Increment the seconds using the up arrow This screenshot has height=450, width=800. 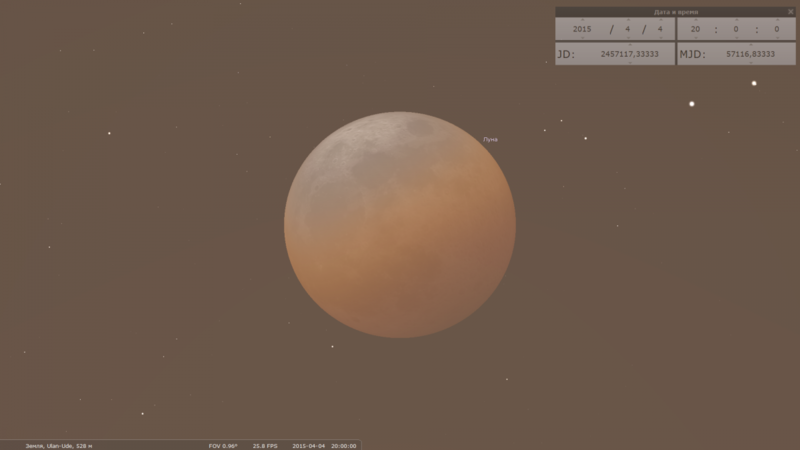click(776, 20)
